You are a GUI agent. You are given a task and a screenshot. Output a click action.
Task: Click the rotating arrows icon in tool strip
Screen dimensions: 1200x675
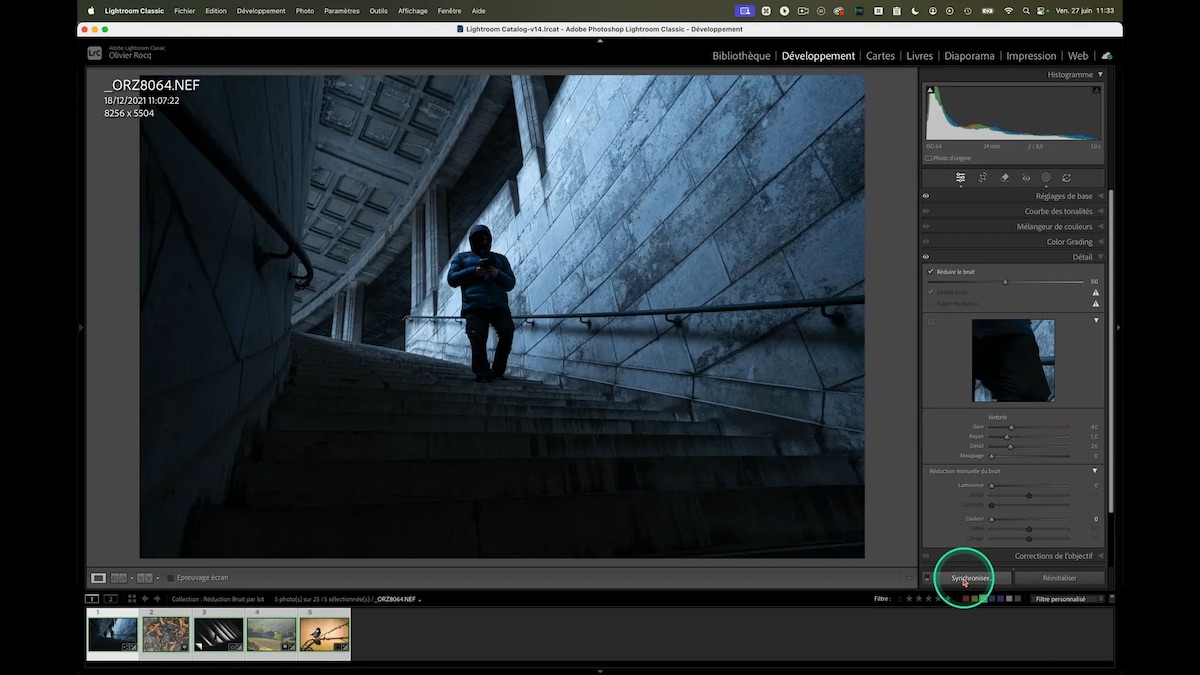pyautogui.click(x=1067, y=177)
